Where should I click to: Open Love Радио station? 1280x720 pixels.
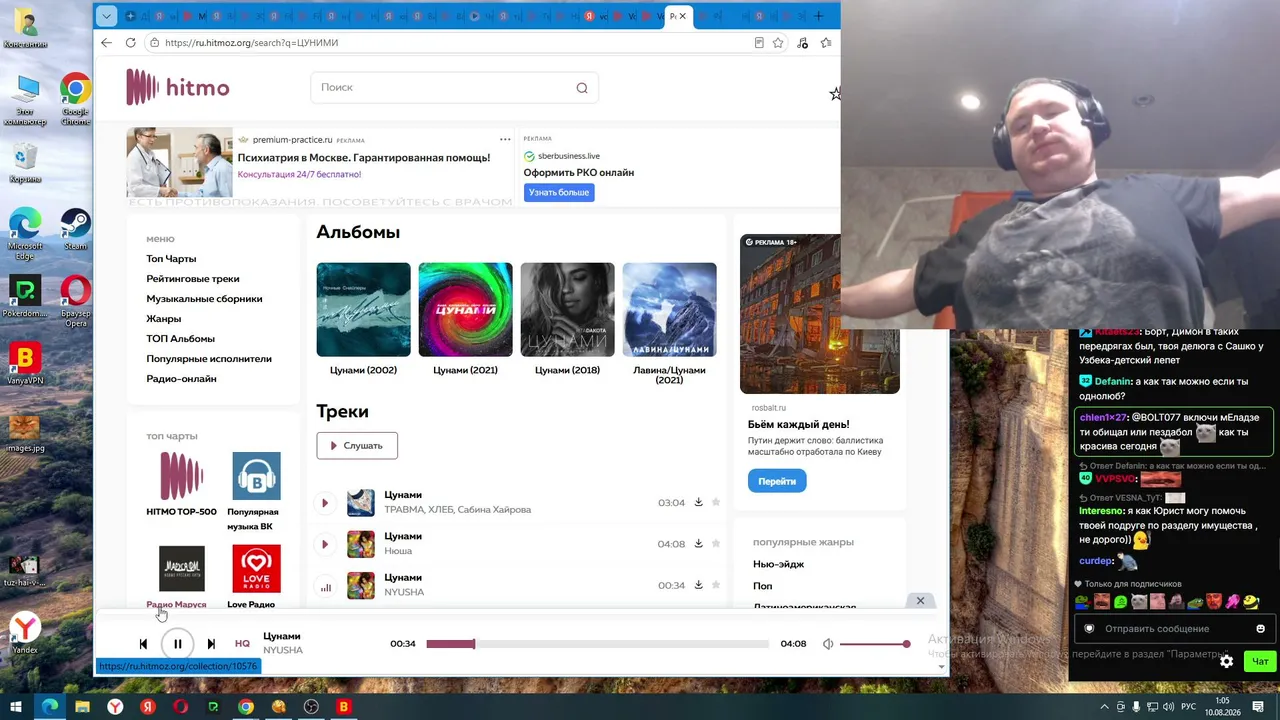tap(256, 576)
